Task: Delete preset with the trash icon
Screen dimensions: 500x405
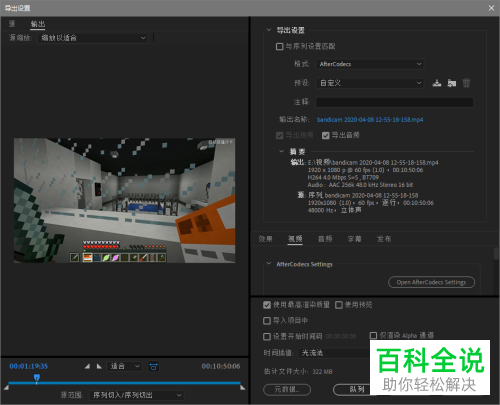Action: coord(466,83)
